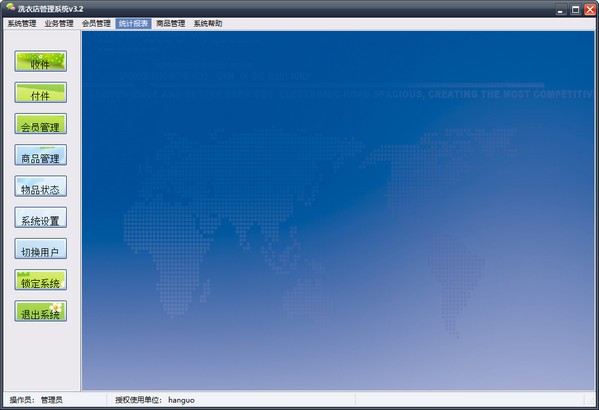Open the 业务管理 menu
599x410 pixels.
point(59,24)
